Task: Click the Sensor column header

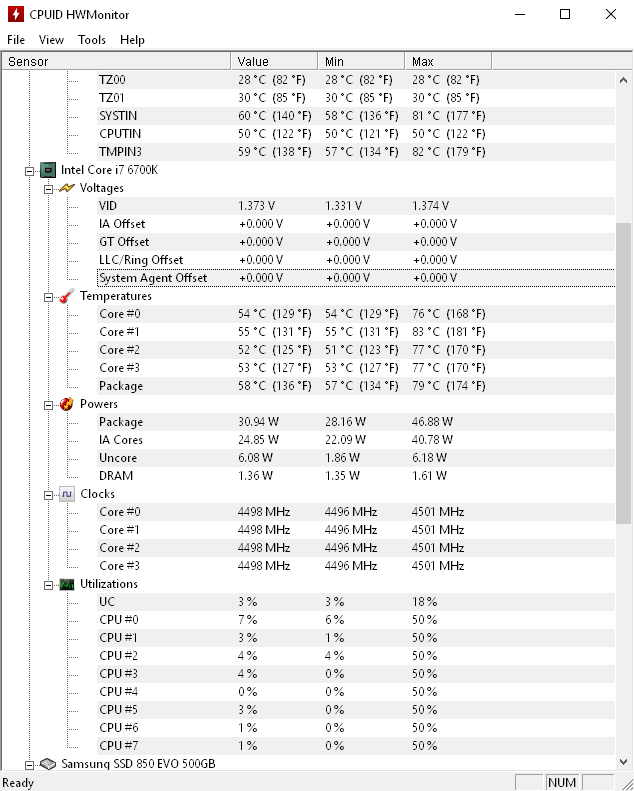Action: pos(115,62)
